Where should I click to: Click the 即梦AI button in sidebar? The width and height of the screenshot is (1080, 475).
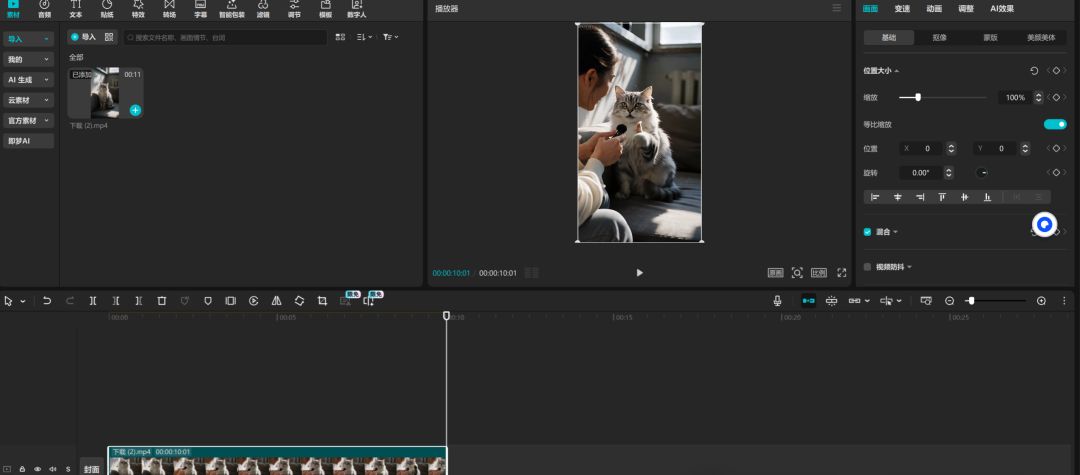pyautogui.click(x=28, y=141)
